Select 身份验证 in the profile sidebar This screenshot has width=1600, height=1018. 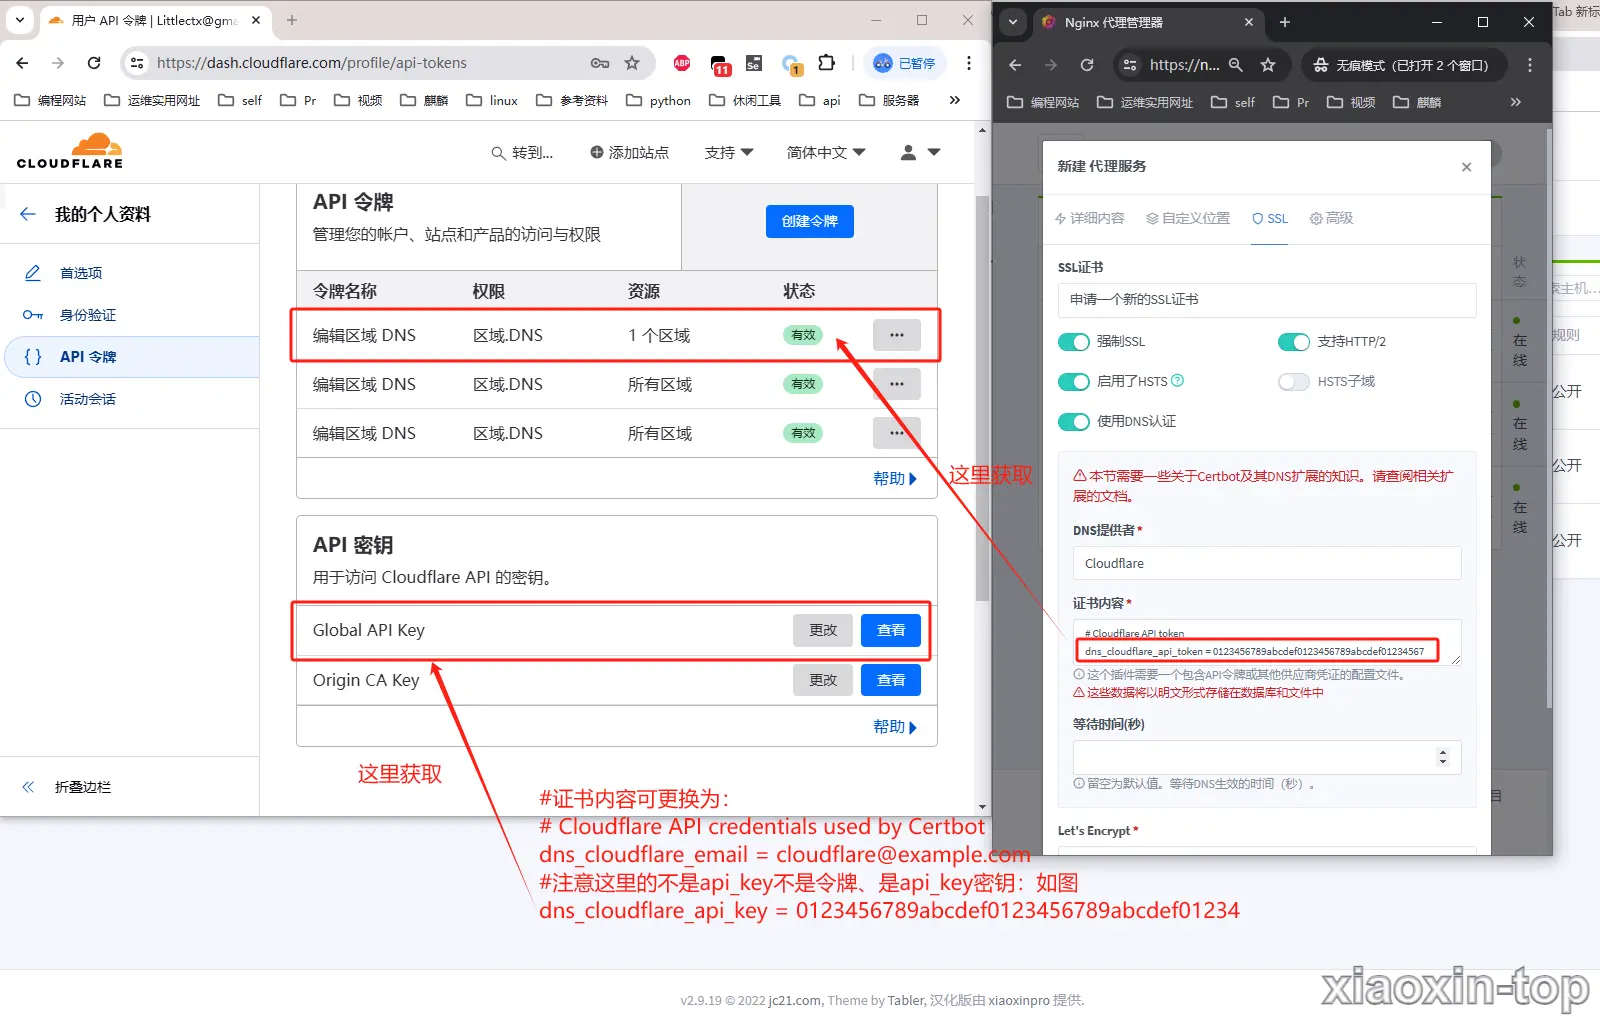88,315
